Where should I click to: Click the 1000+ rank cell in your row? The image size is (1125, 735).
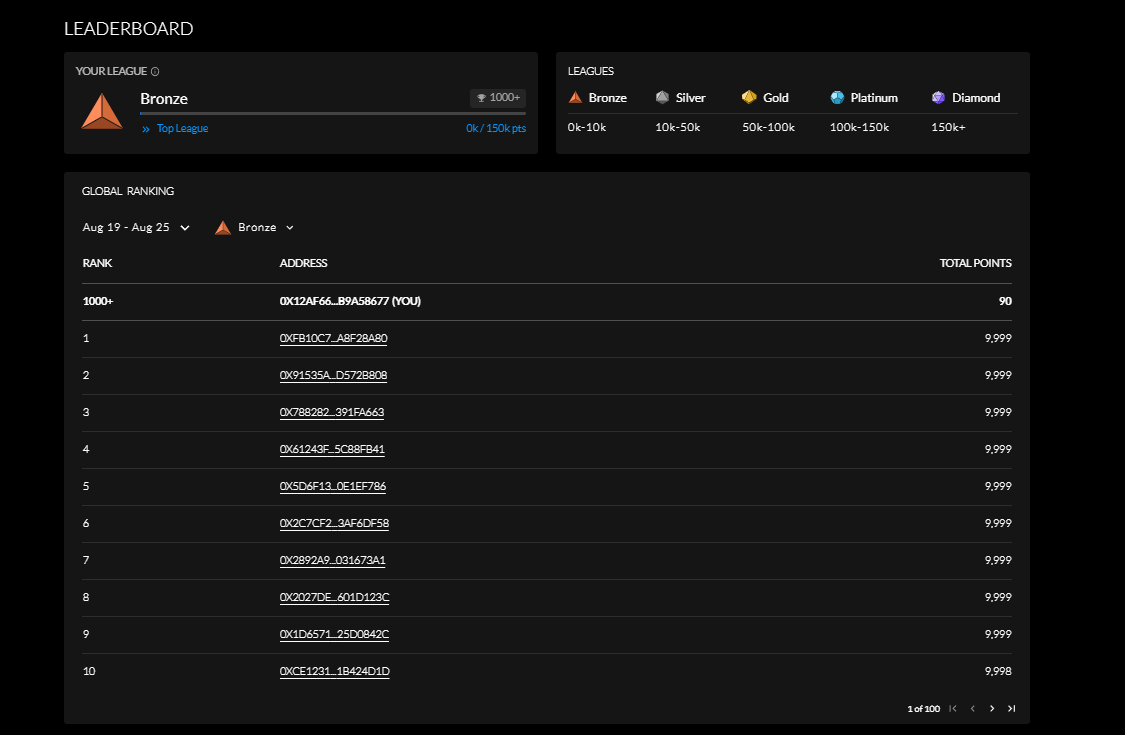(x=98, y=301)
